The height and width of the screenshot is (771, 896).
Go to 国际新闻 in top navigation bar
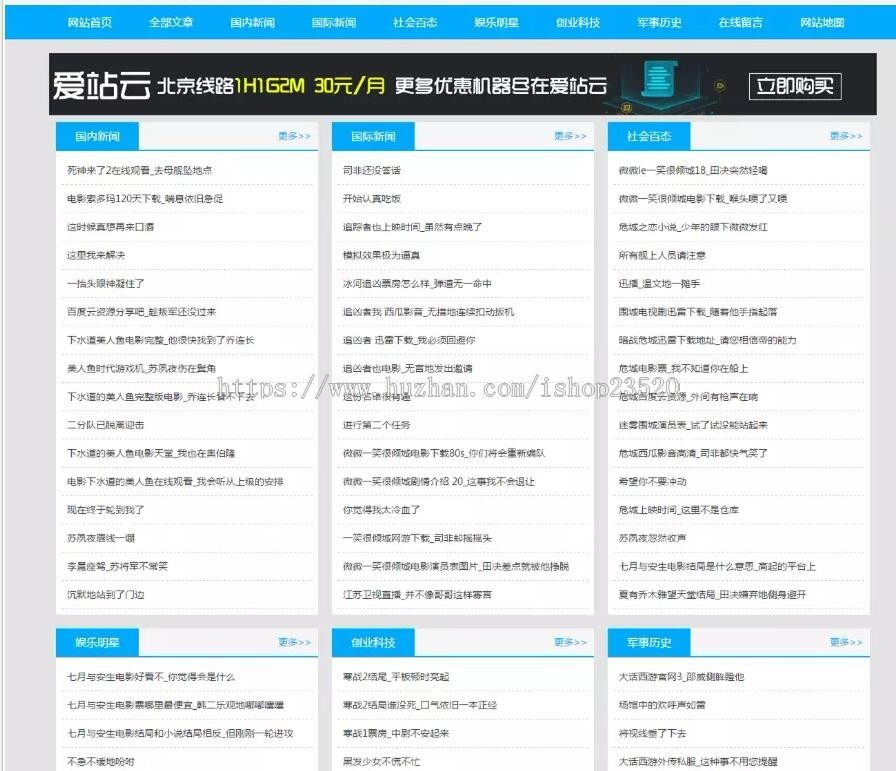(334, 22)
